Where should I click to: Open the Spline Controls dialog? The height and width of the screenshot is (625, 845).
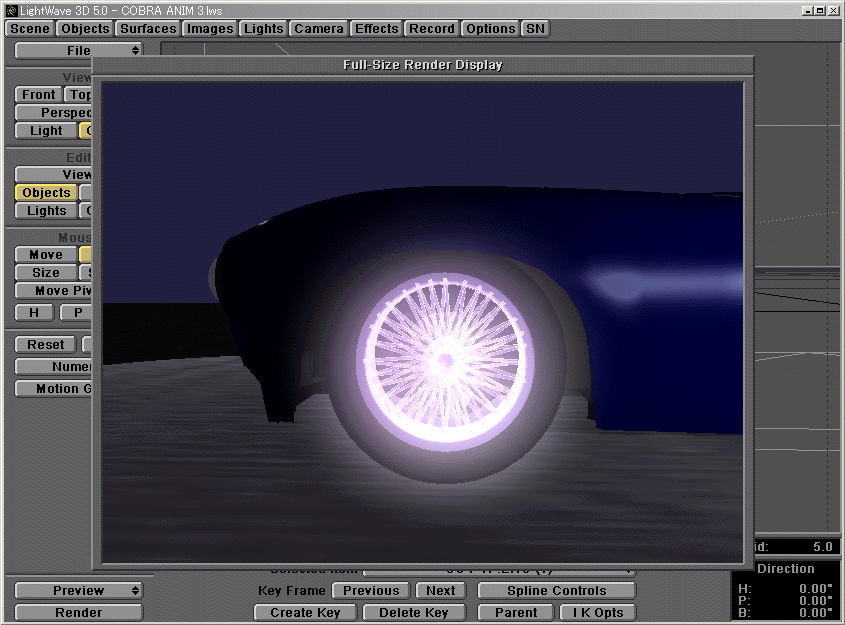point(556,590)
